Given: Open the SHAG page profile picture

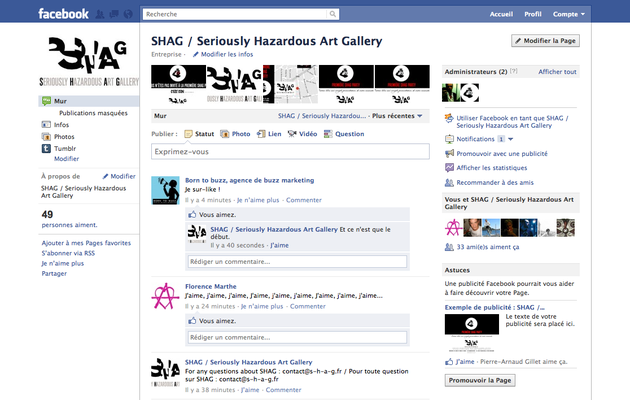Looking at the screenshot, I should coord(89,61).
